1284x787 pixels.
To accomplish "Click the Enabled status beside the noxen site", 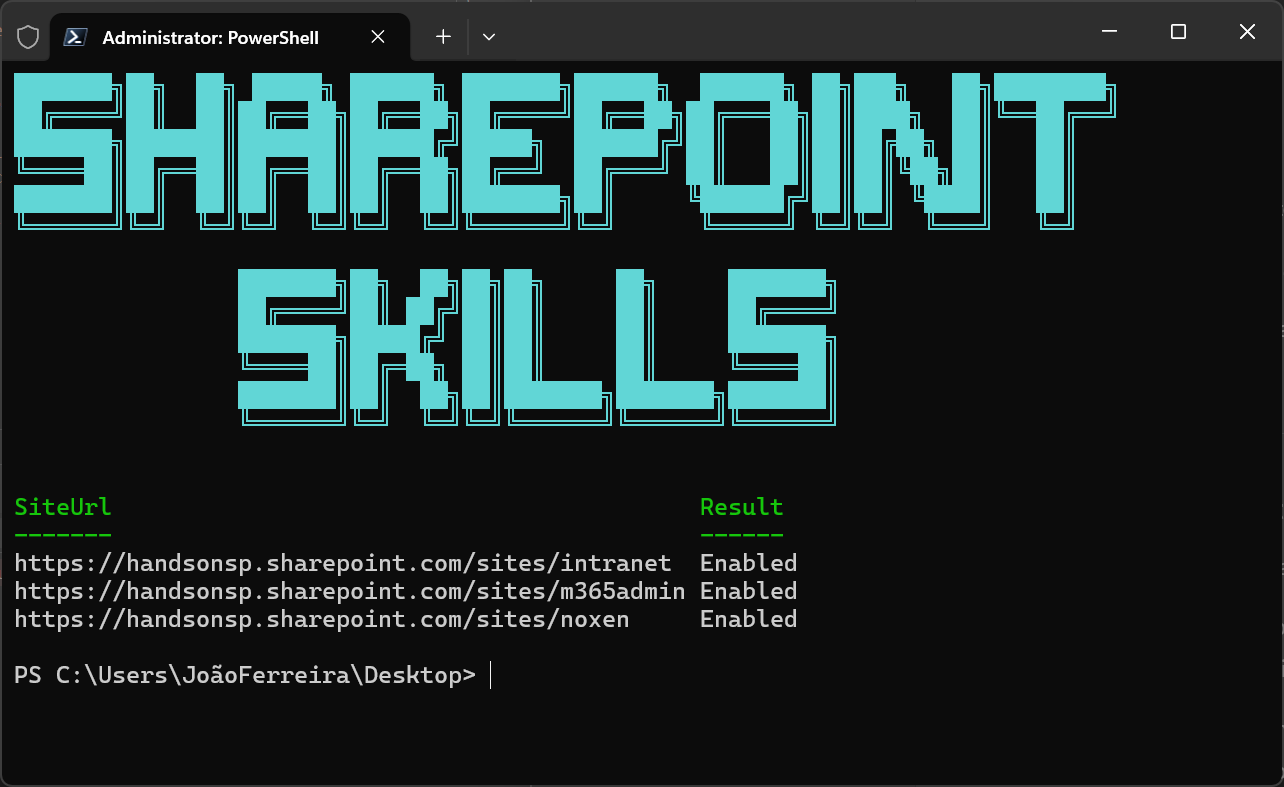I will [748, 619].
